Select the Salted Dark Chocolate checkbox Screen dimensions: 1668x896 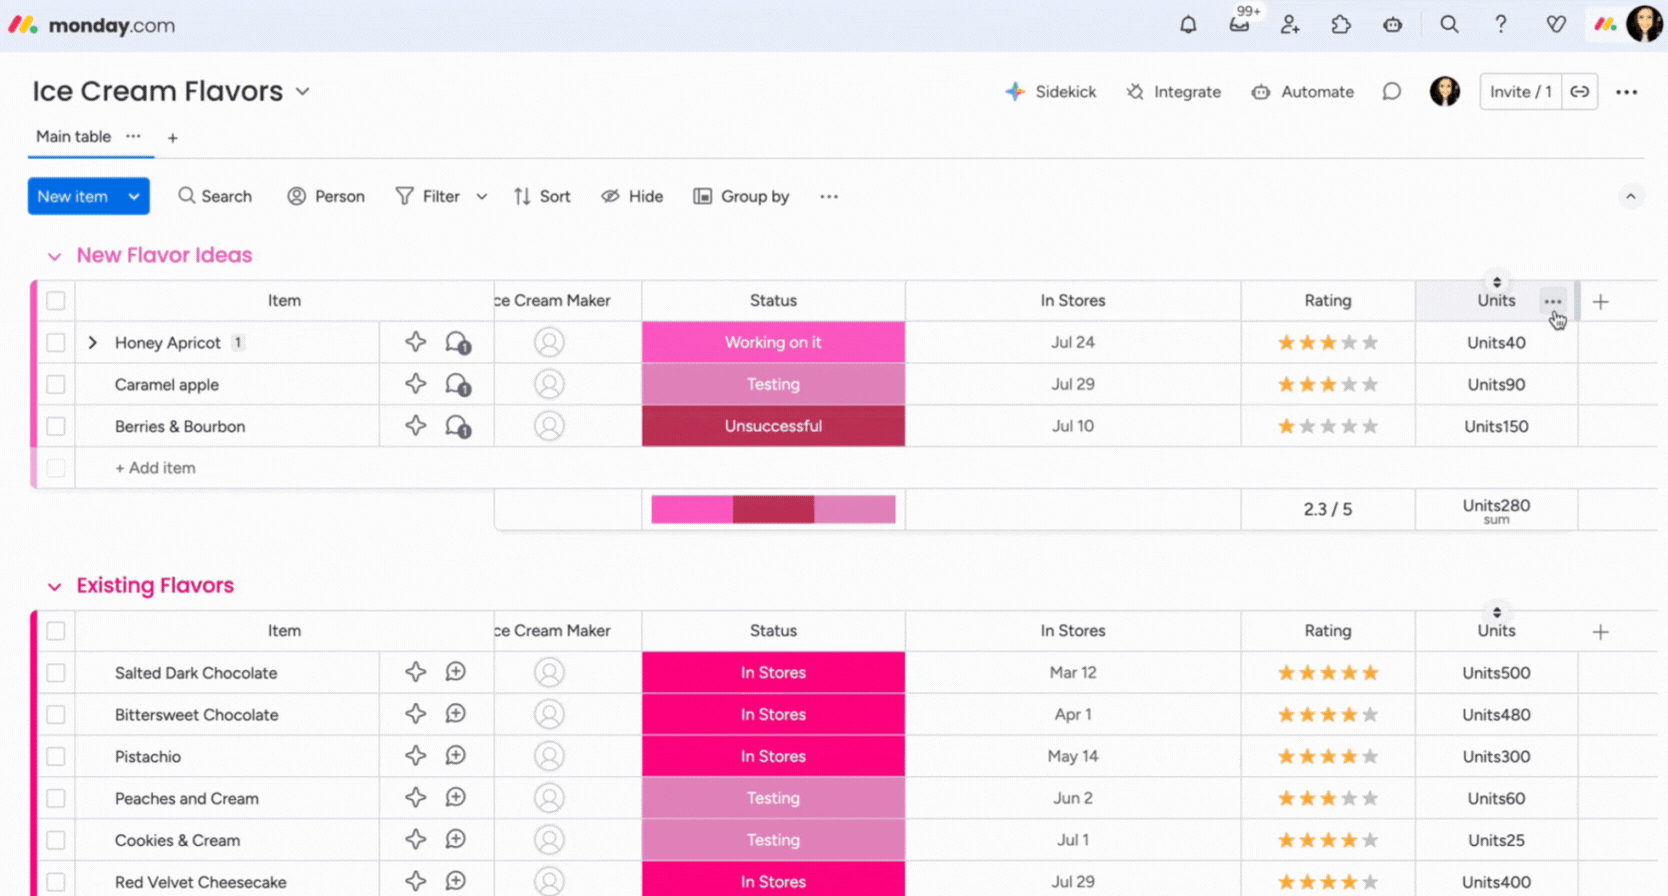[56, 673]
